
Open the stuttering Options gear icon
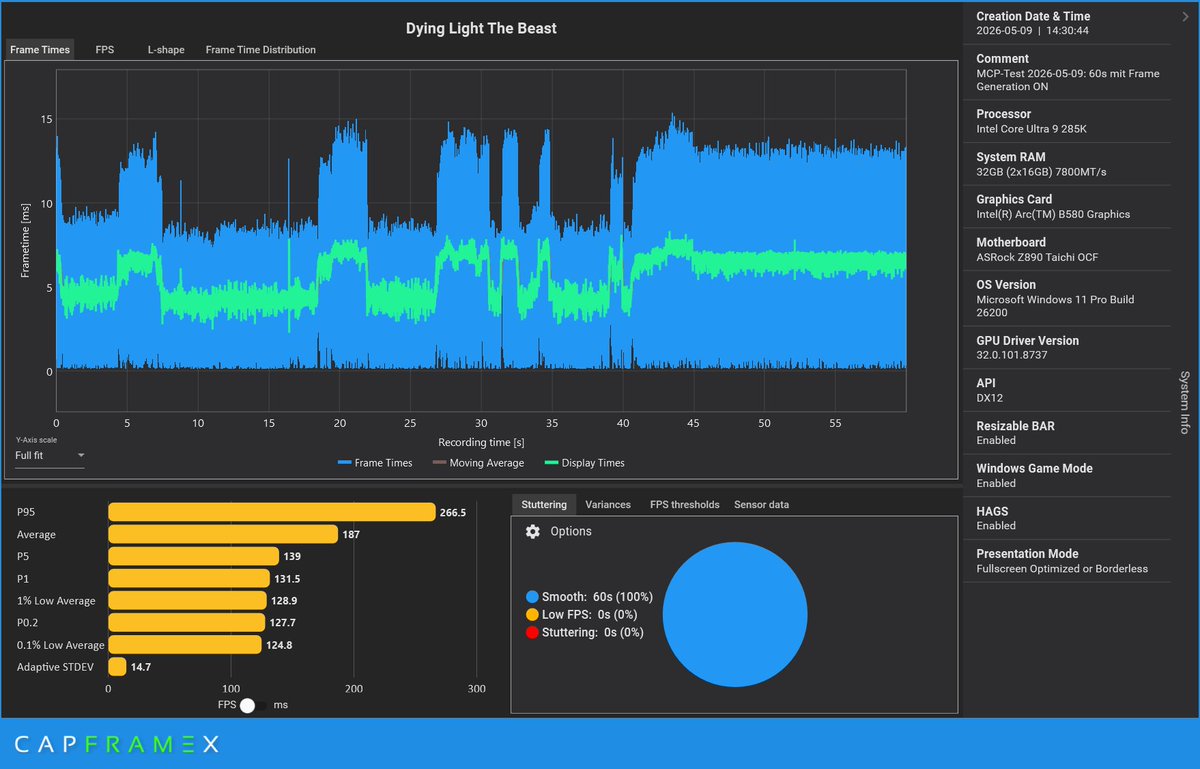pos(533,532)
